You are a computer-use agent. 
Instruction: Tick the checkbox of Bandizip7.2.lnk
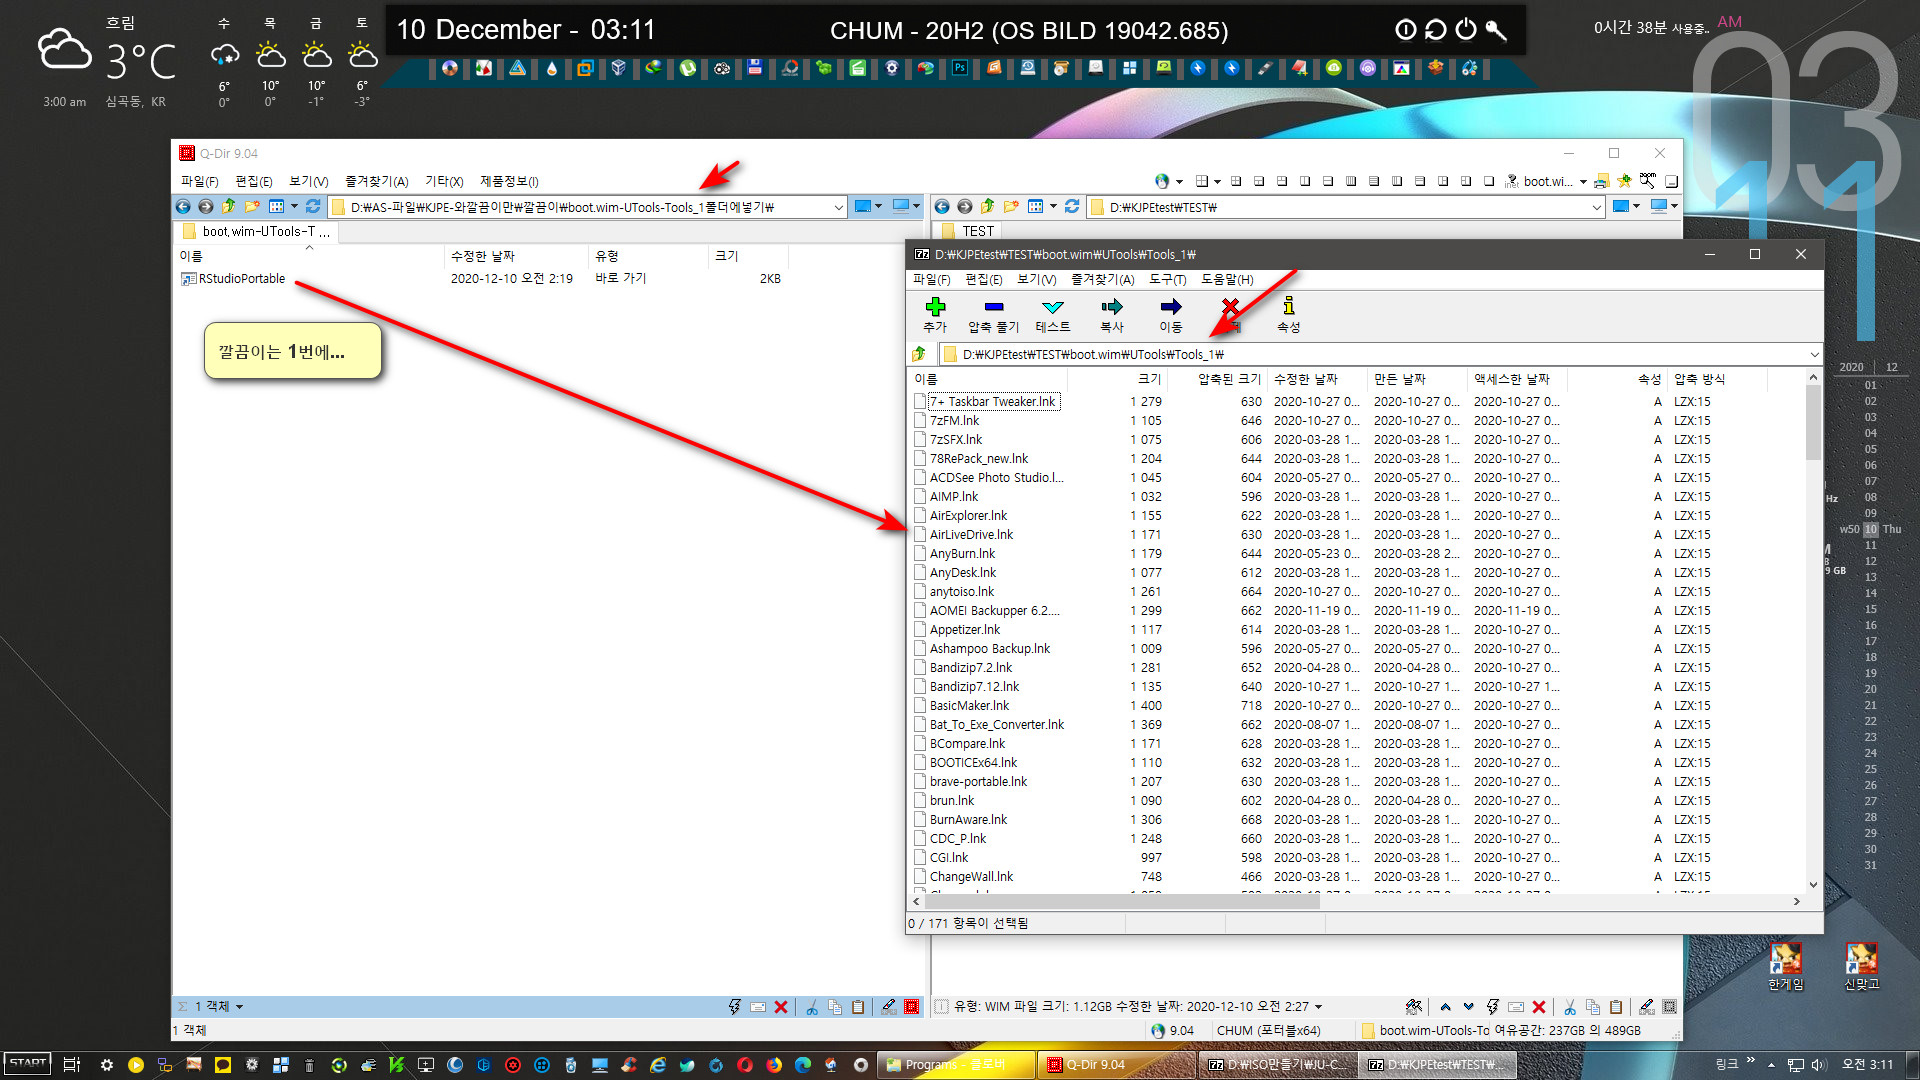(x=920, y=668)
